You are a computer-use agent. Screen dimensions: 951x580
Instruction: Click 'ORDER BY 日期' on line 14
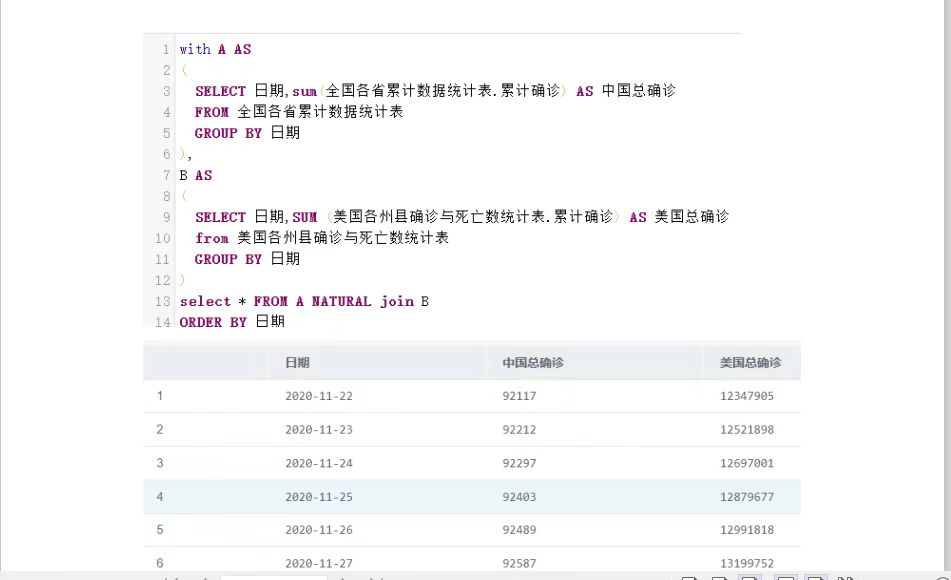232,322
